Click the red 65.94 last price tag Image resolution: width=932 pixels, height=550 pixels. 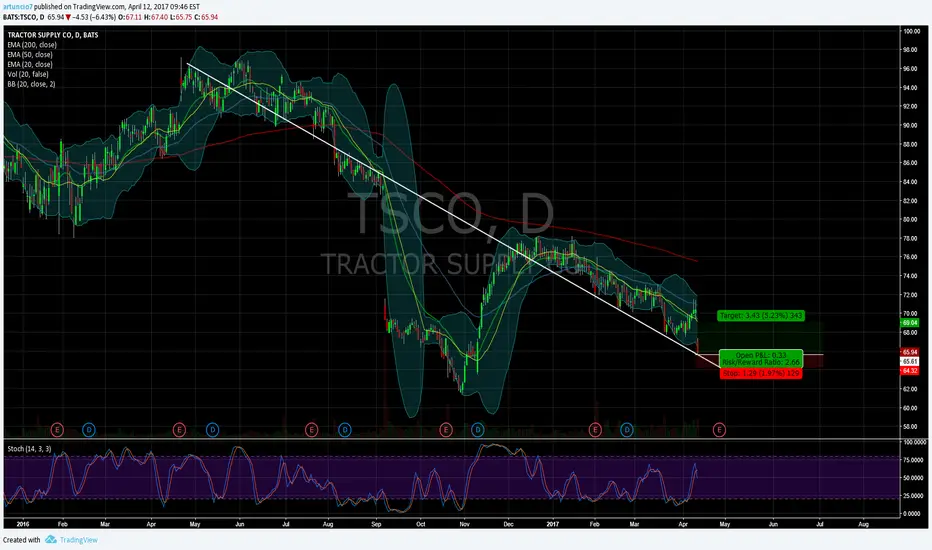910,353
